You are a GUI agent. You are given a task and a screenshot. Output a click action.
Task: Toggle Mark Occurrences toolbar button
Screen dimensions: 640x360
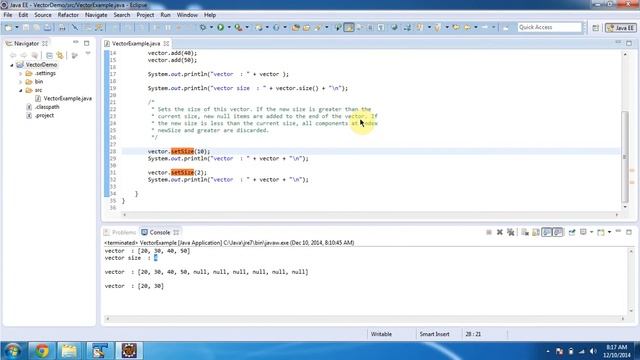(x=349, y=27)
